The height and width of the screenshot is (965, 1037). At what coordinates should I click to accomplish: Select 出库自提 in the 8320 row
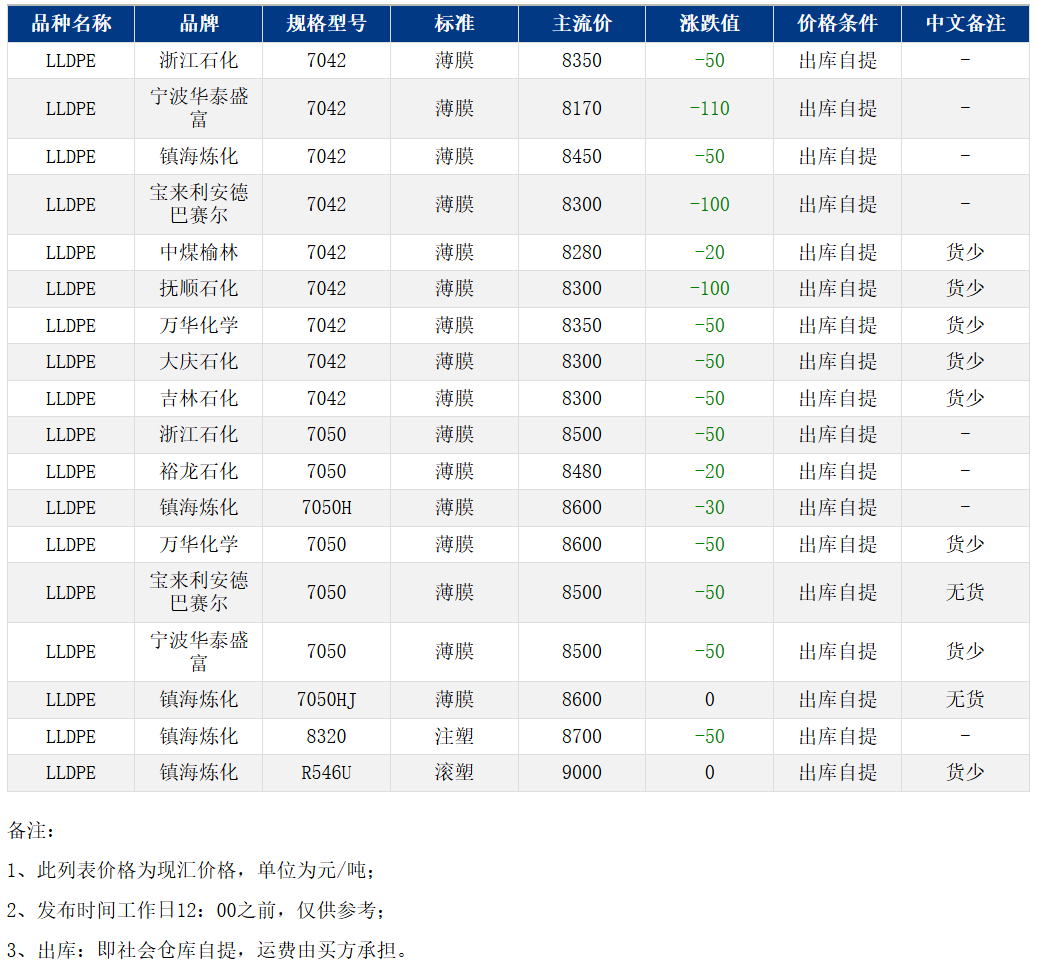point(838,737)
